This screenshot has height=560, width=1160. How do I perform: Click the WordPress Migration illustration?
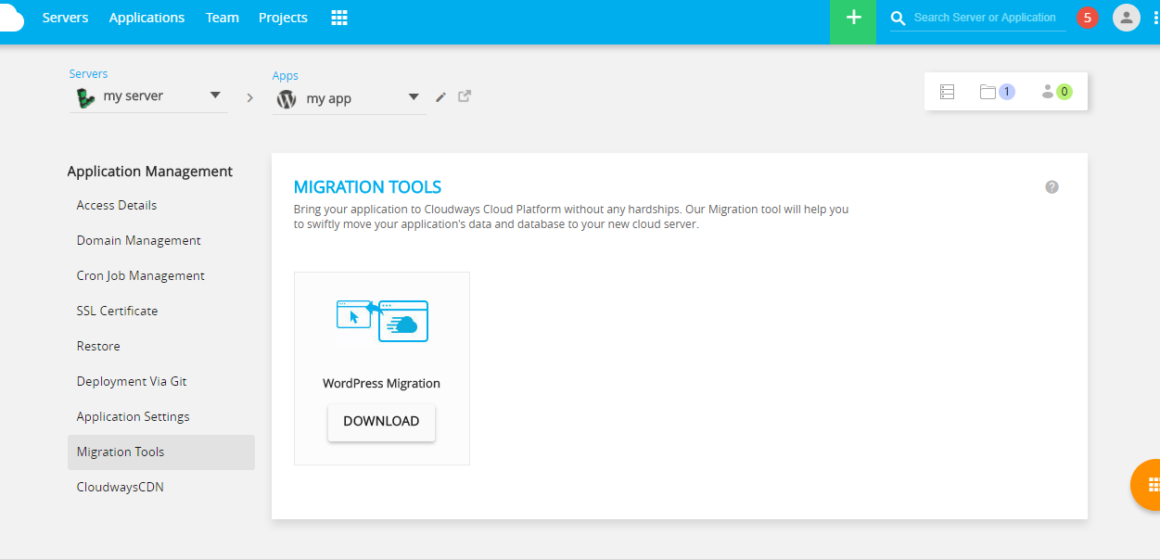coord(382,322)
